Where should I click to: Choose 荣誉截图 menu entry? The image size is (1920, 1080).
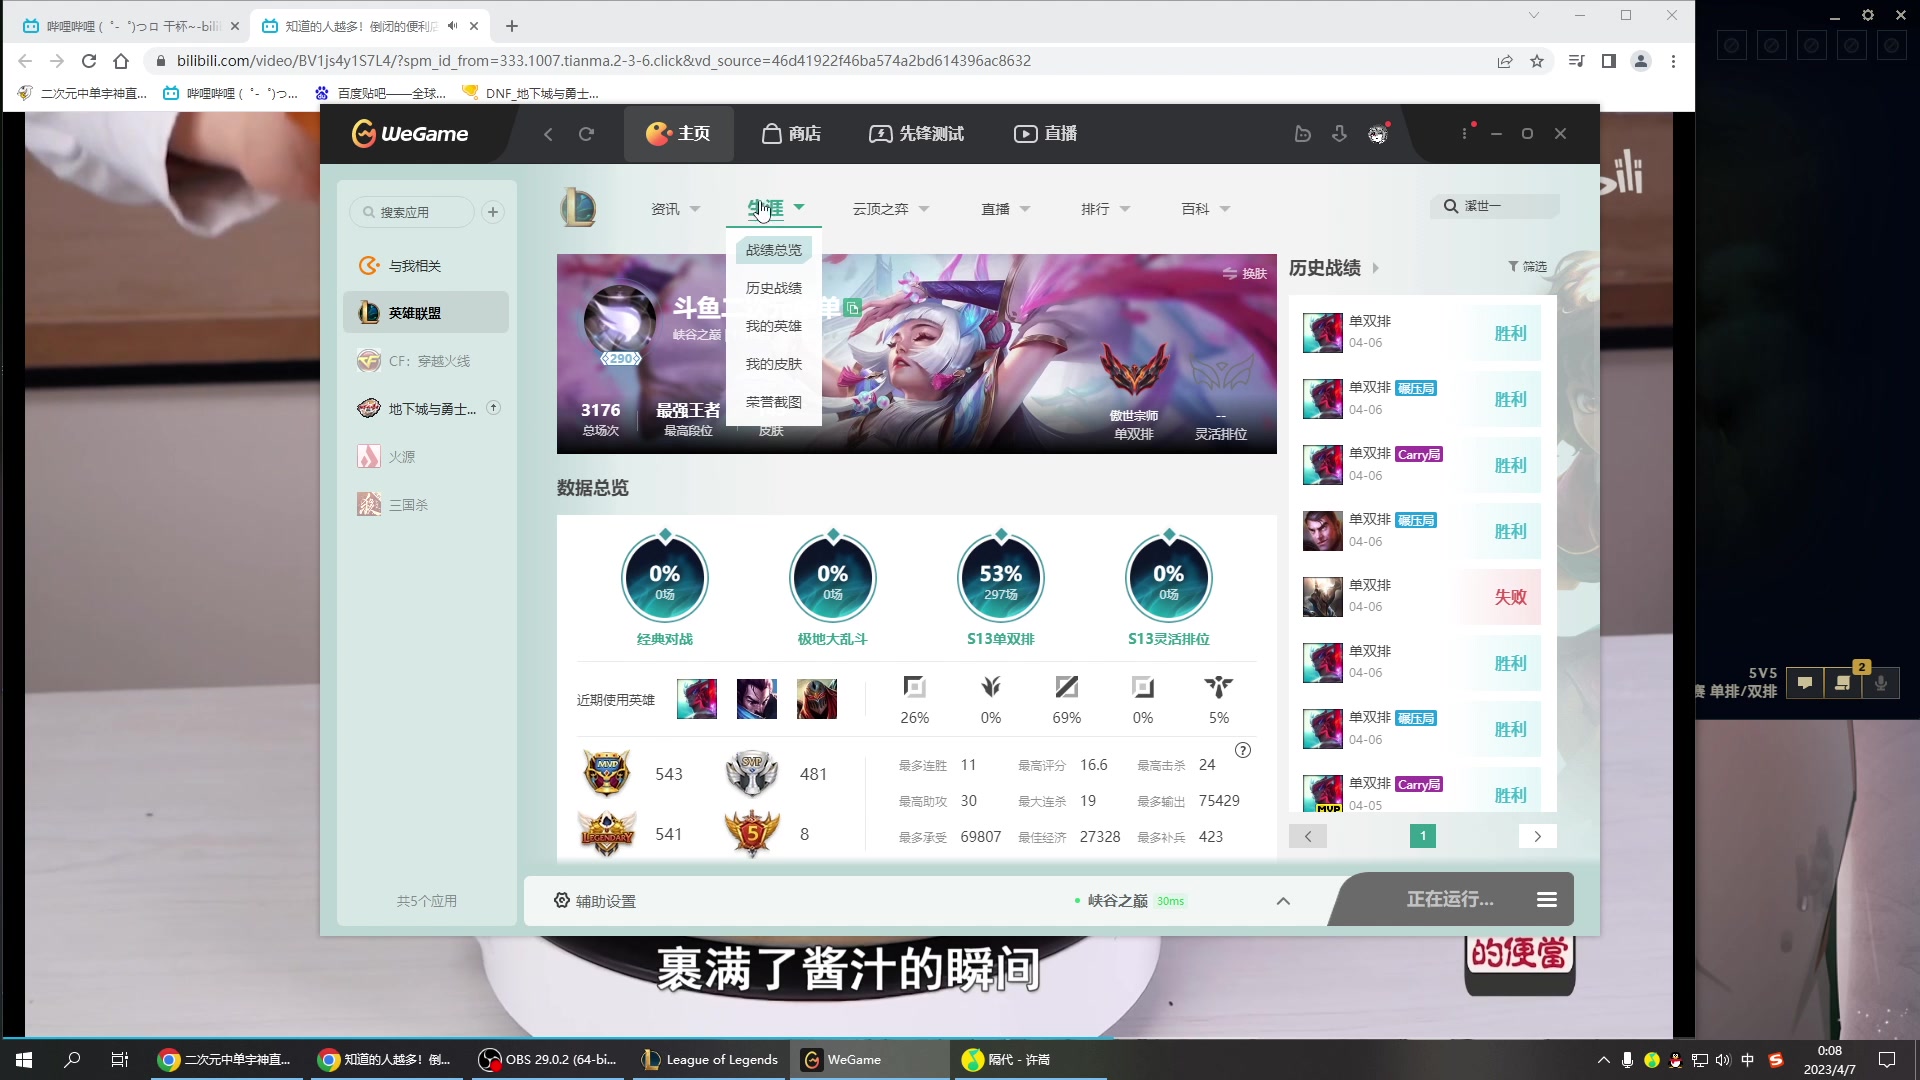coord(774,402)
